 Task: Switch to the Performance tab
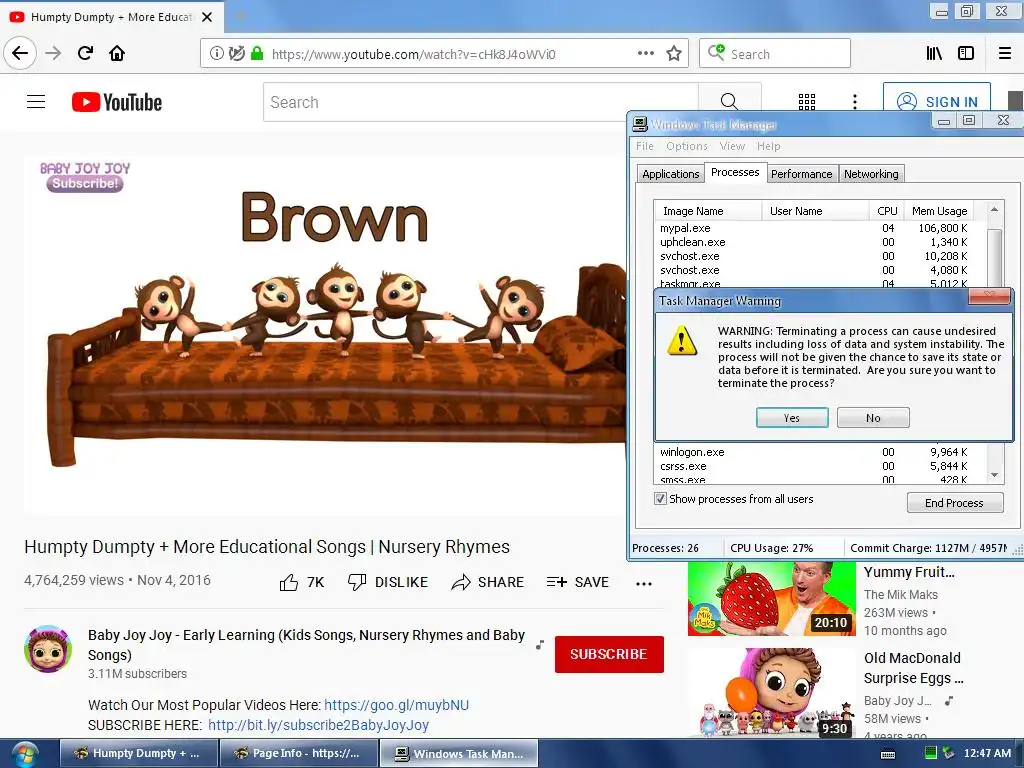pyautogui.click(x=801, y=174)
